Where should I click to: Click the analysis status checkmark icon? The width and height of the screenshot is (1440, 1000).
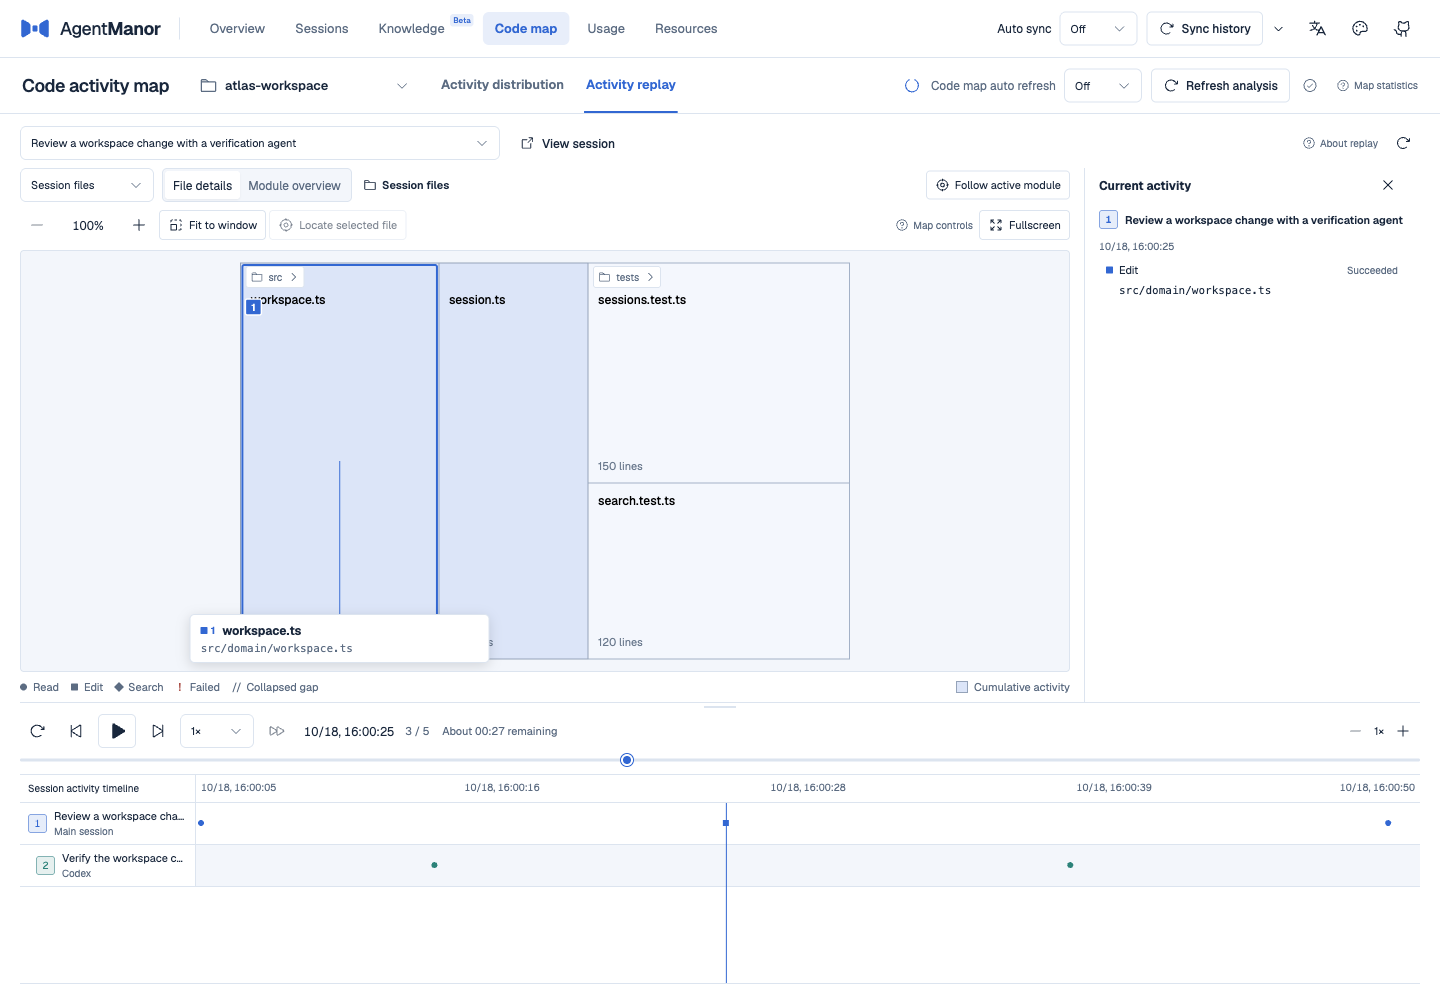1310,86
